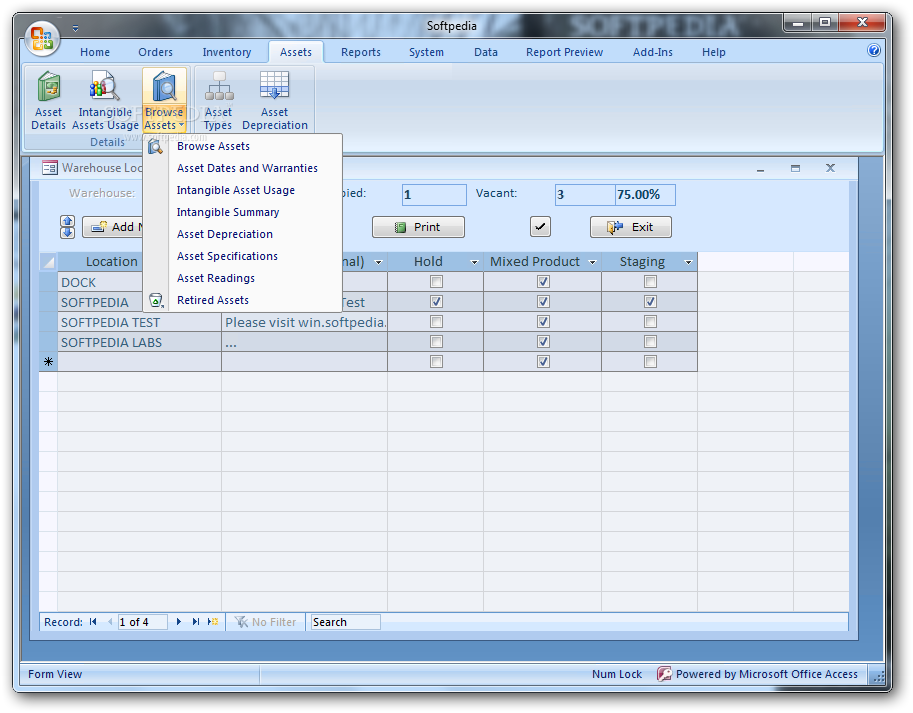Go to previous record arrow

110,622
